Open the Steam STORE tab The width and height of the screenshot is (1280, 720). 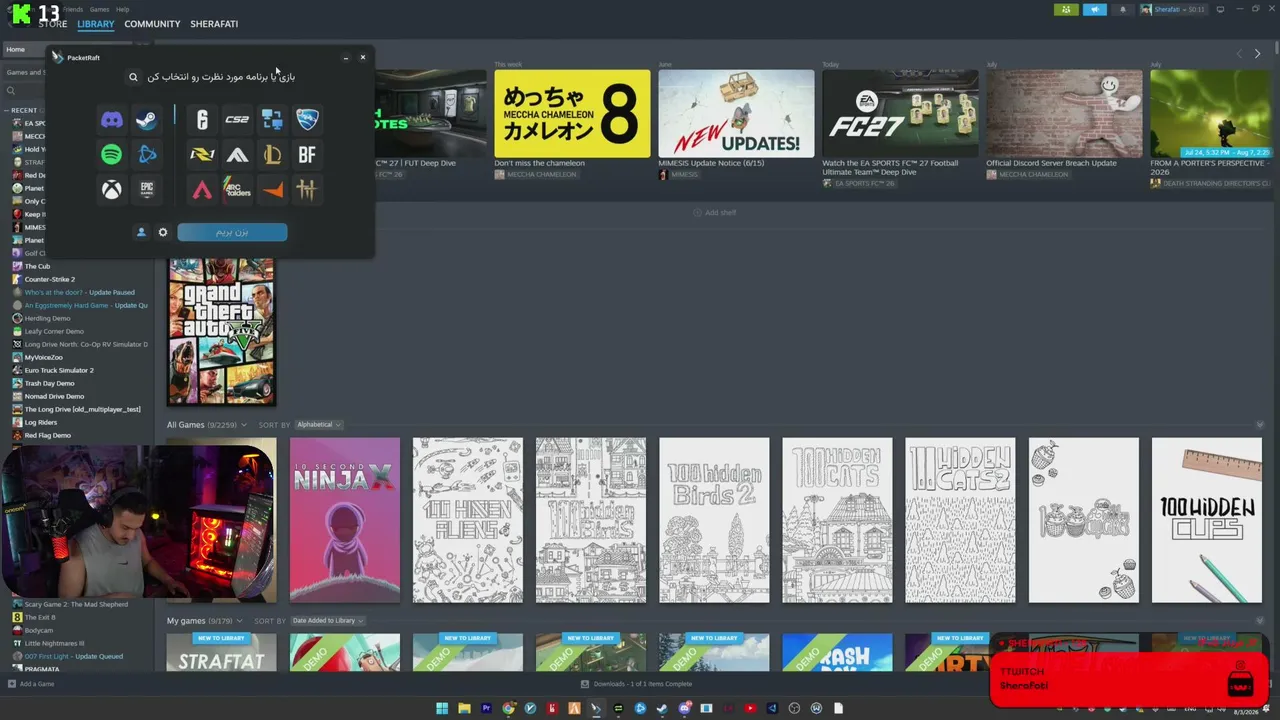(x=52, y=24)
